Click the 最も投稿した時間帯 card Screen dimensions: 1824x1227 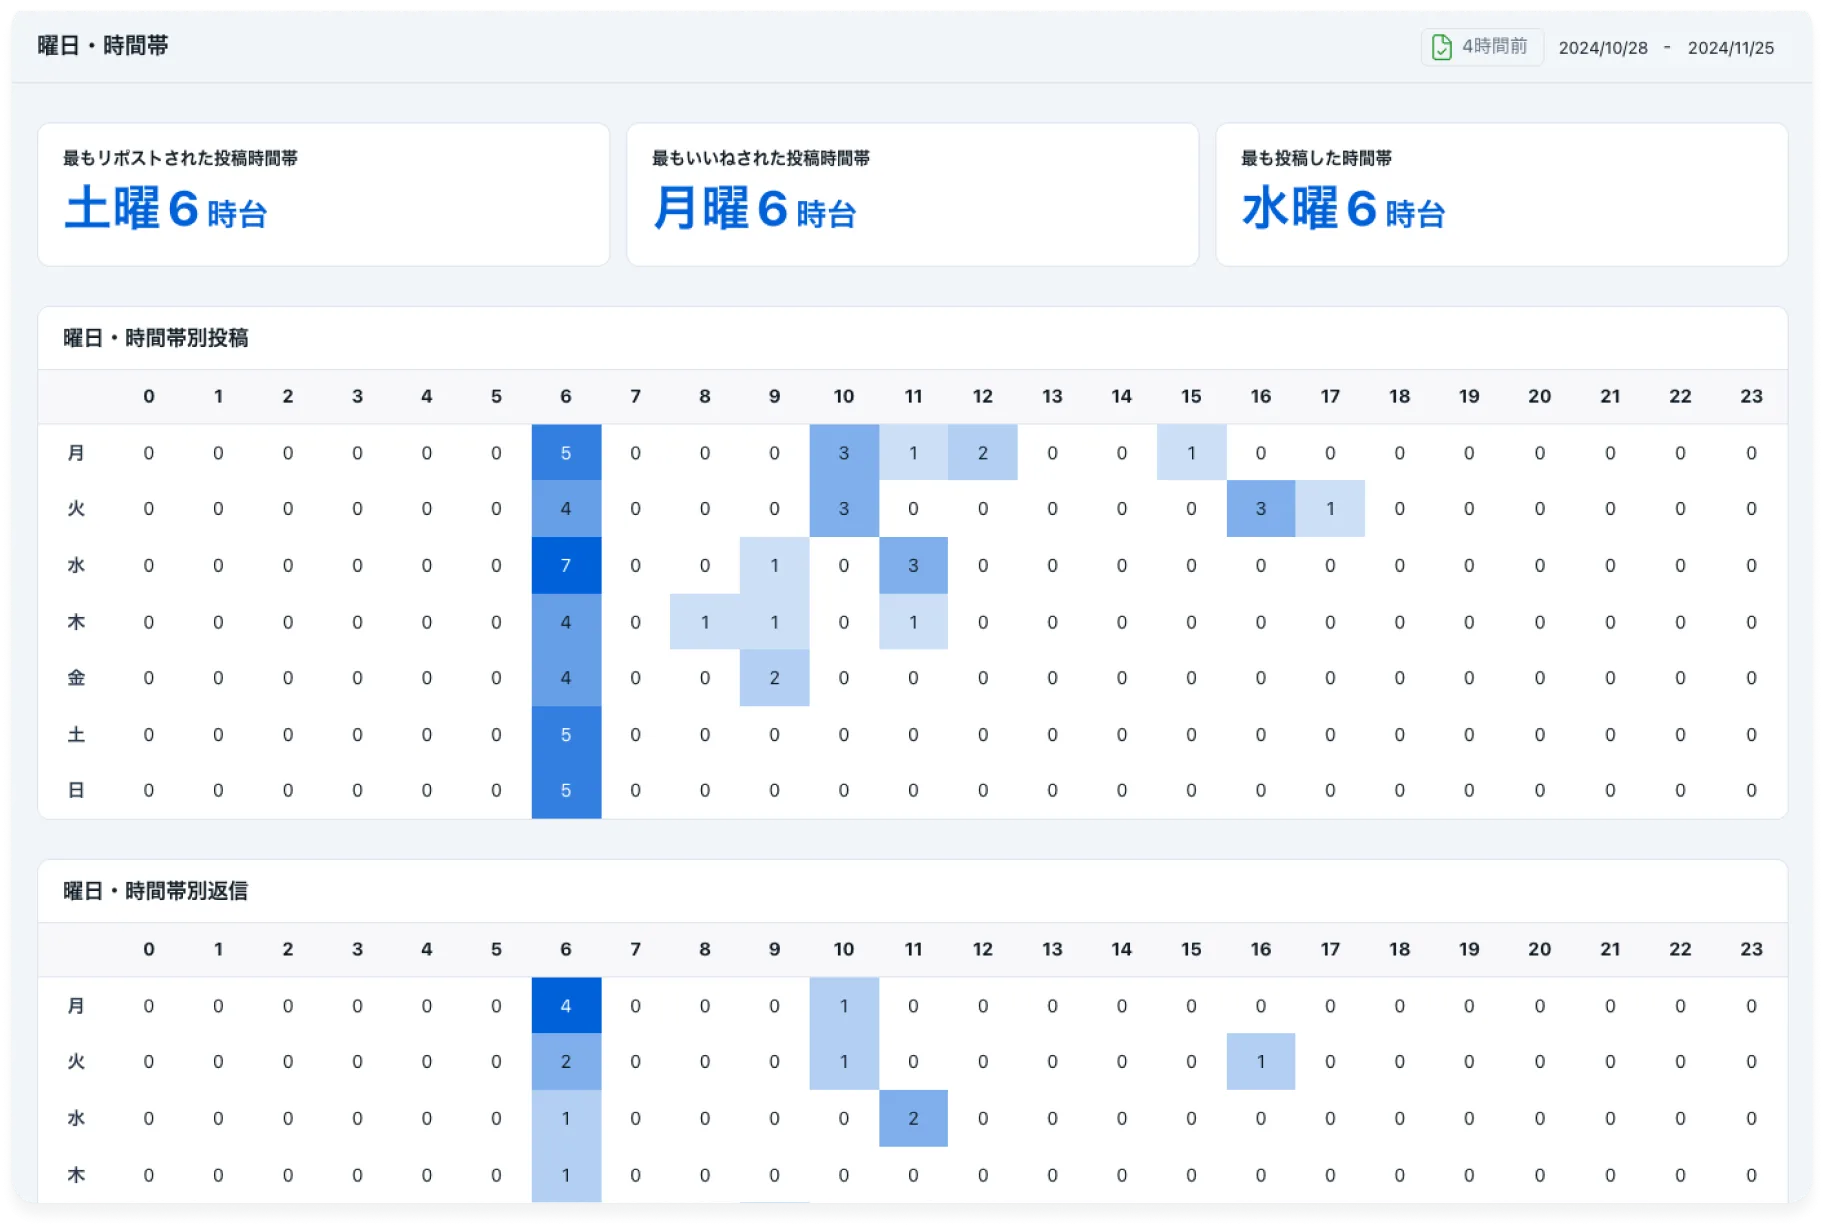[1502, 195]
